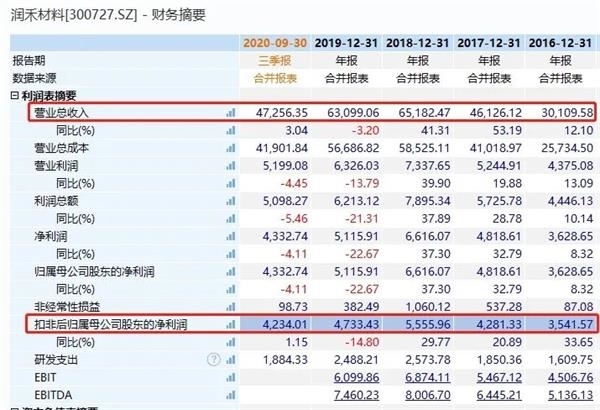Open chart icon for 非经常性损益 row

231,307
